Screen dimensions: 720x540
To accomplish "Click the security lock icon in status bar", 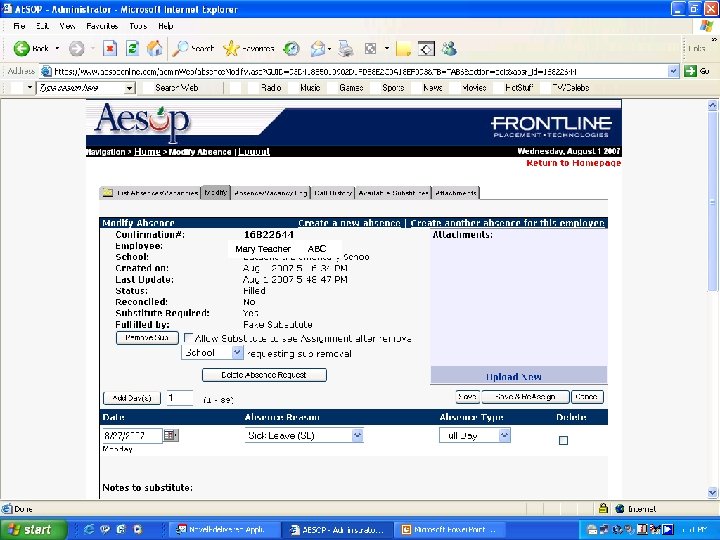I will click(603, 508).
